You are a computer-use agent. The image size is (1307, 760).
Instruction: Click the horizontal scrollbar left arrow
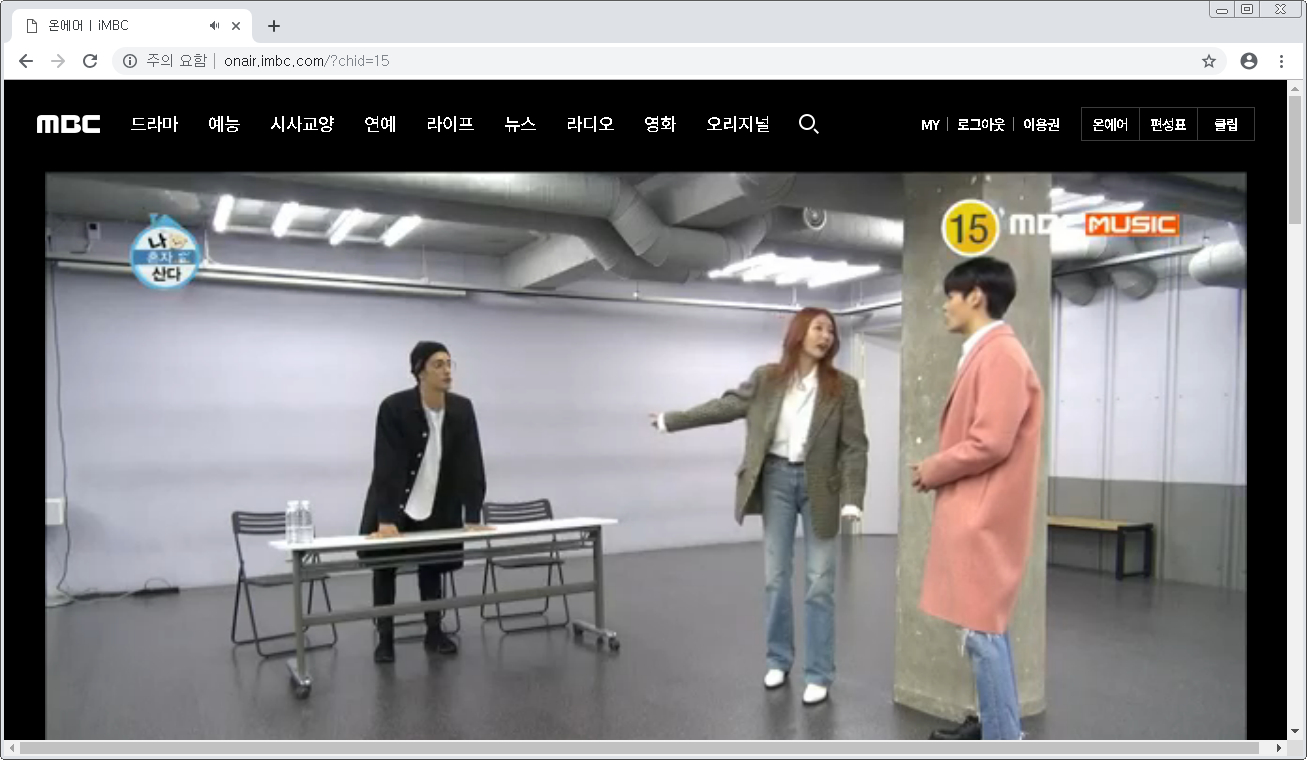point(11,748)
